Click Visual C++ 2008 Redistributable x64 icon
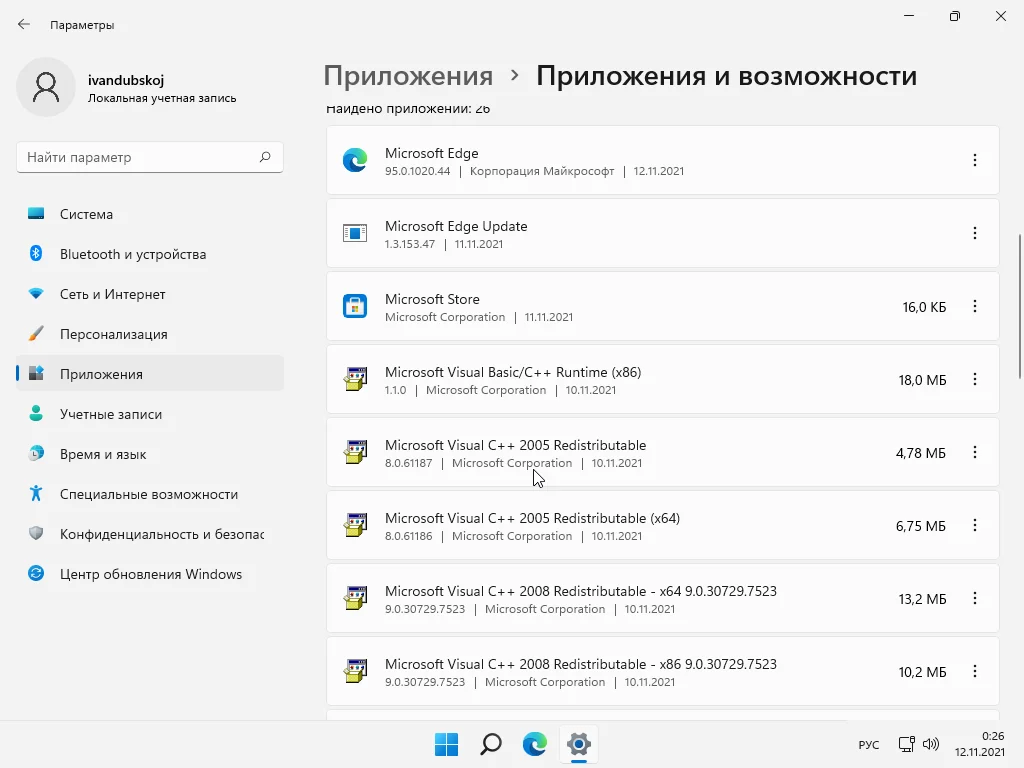 [355, 598]
